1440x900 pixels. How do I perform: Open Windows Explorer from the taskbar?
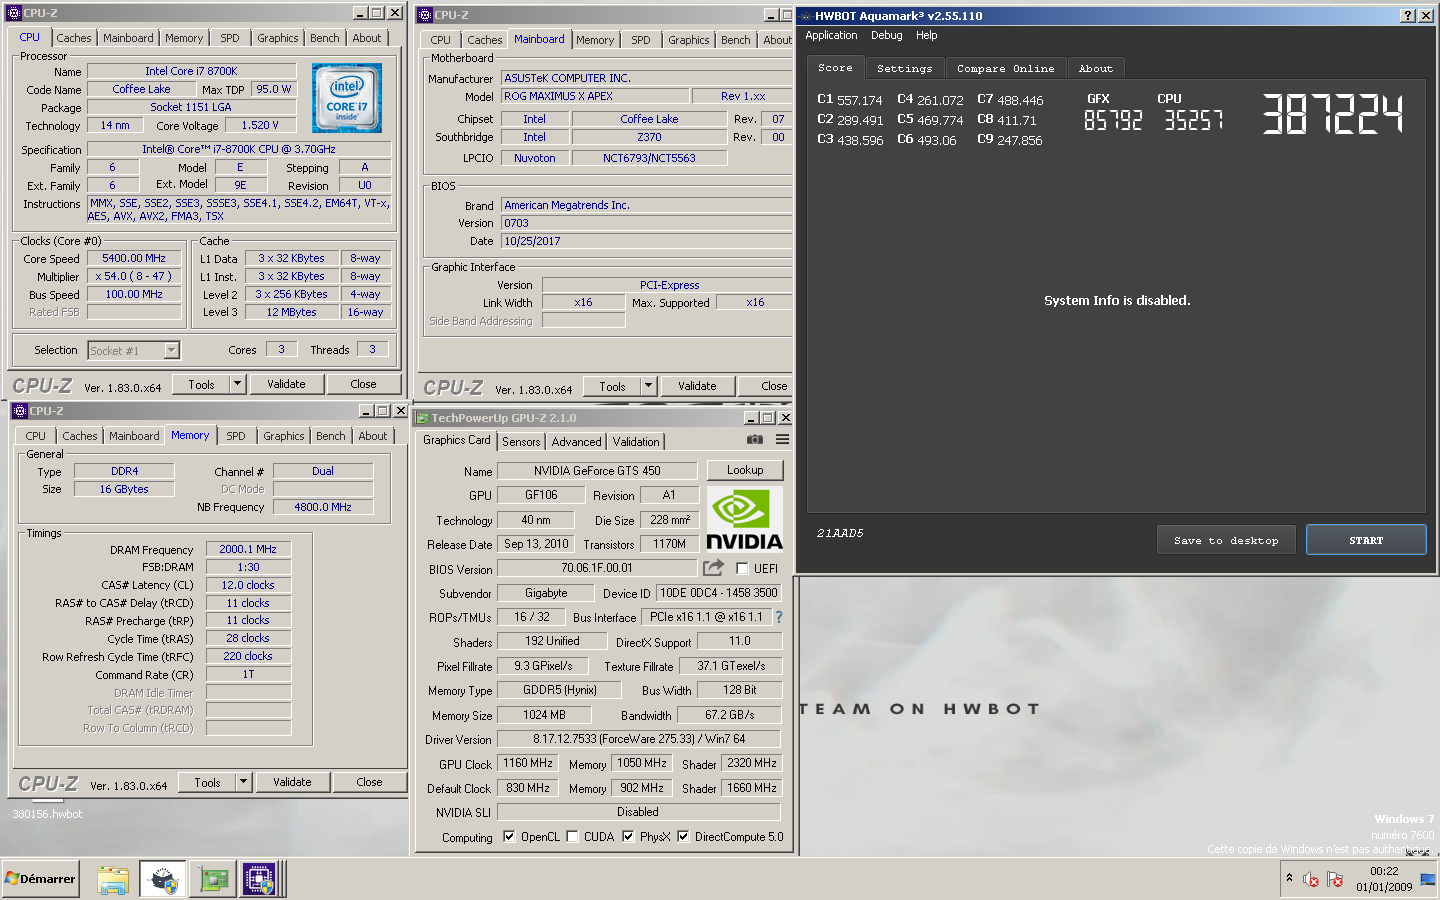(x=113, y=880)
